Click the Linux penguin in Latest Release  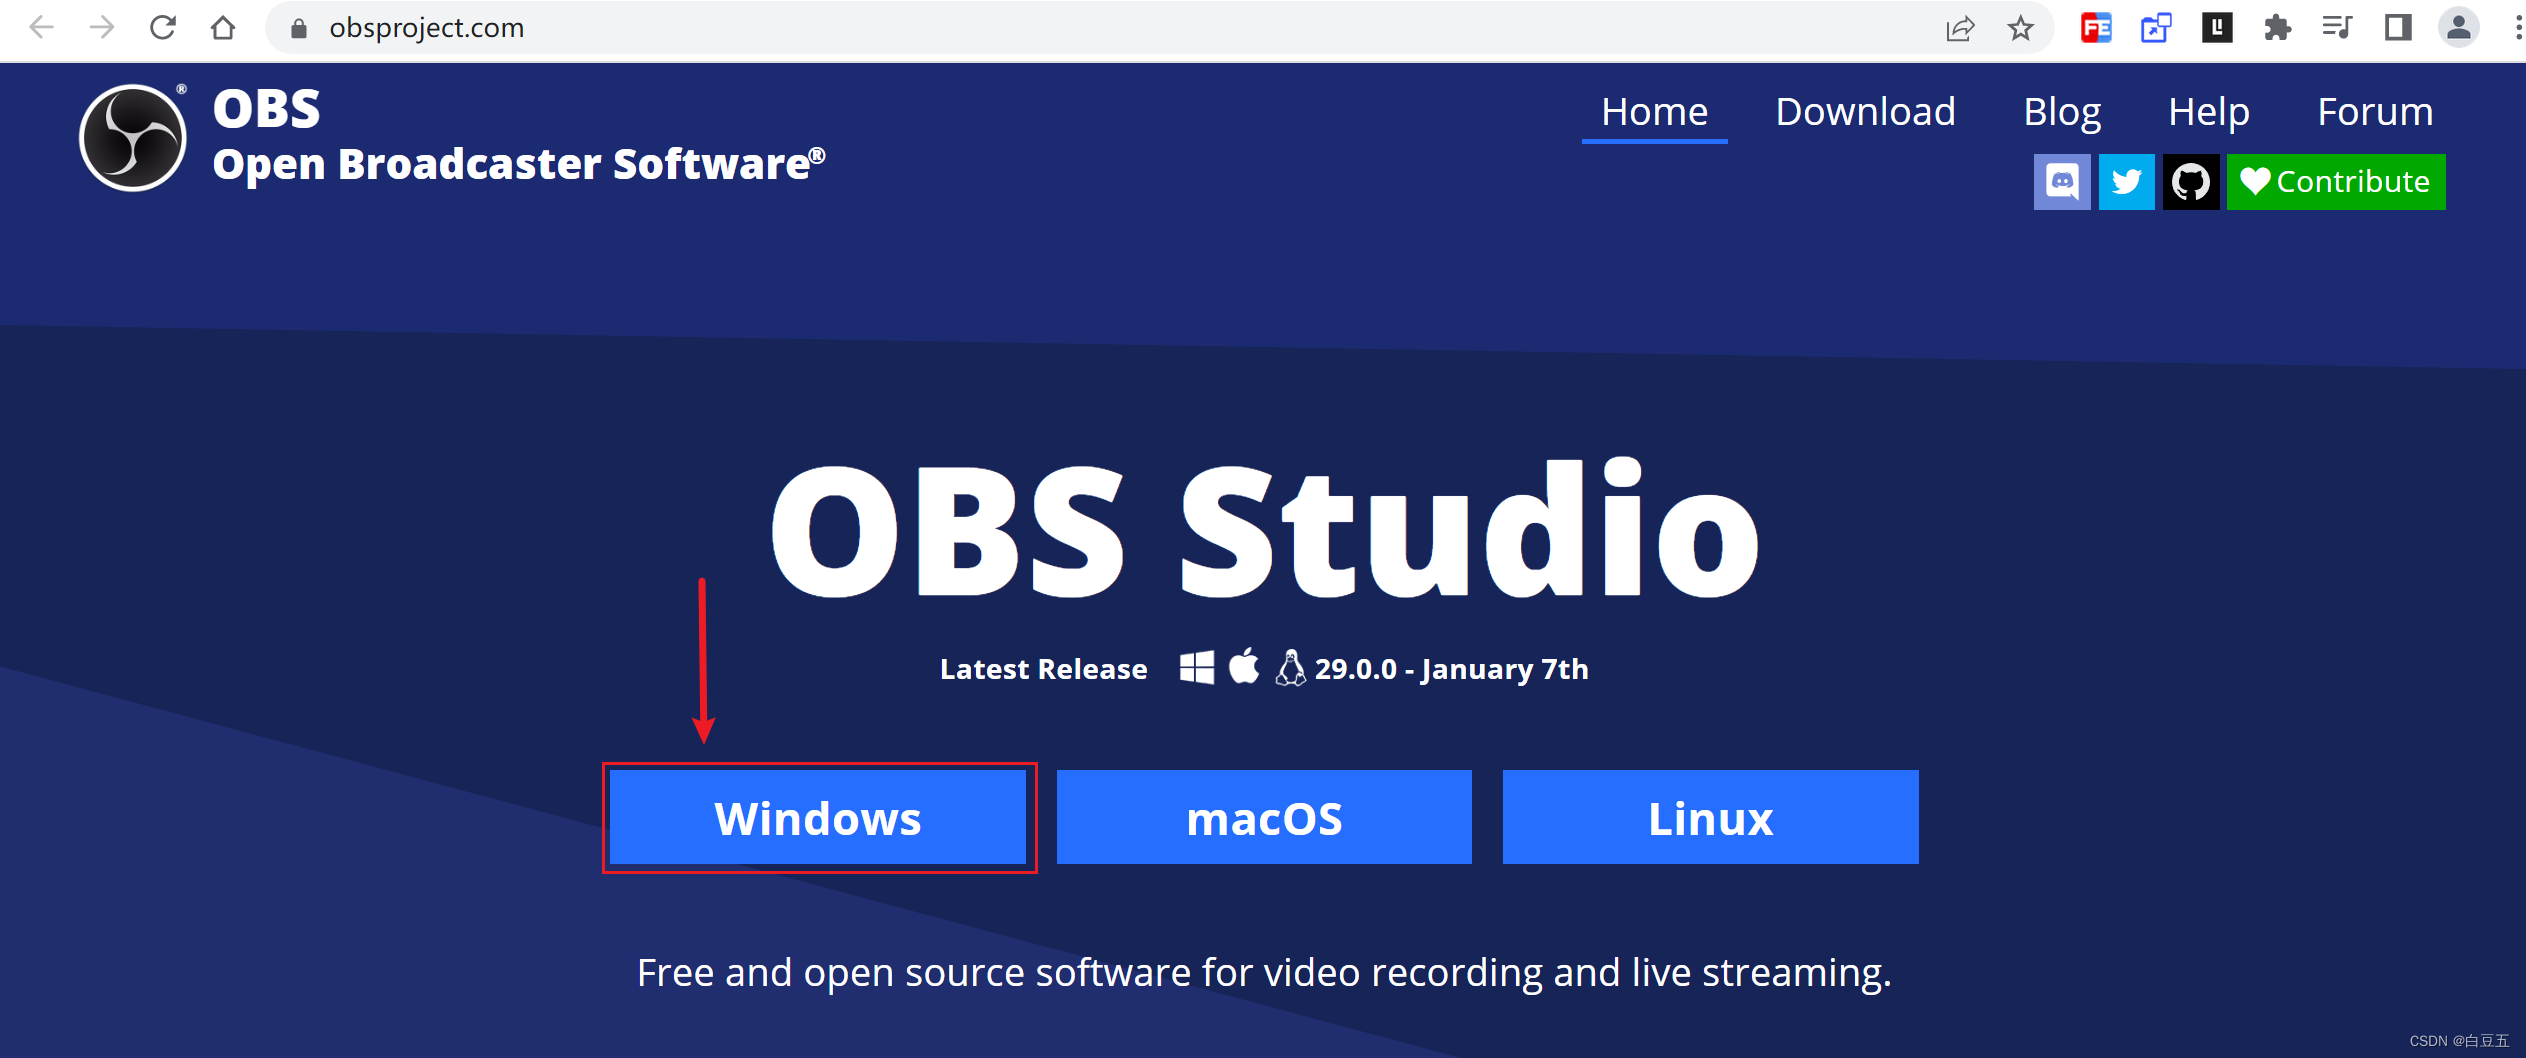pyautogui.click(x=1290, y=667)
